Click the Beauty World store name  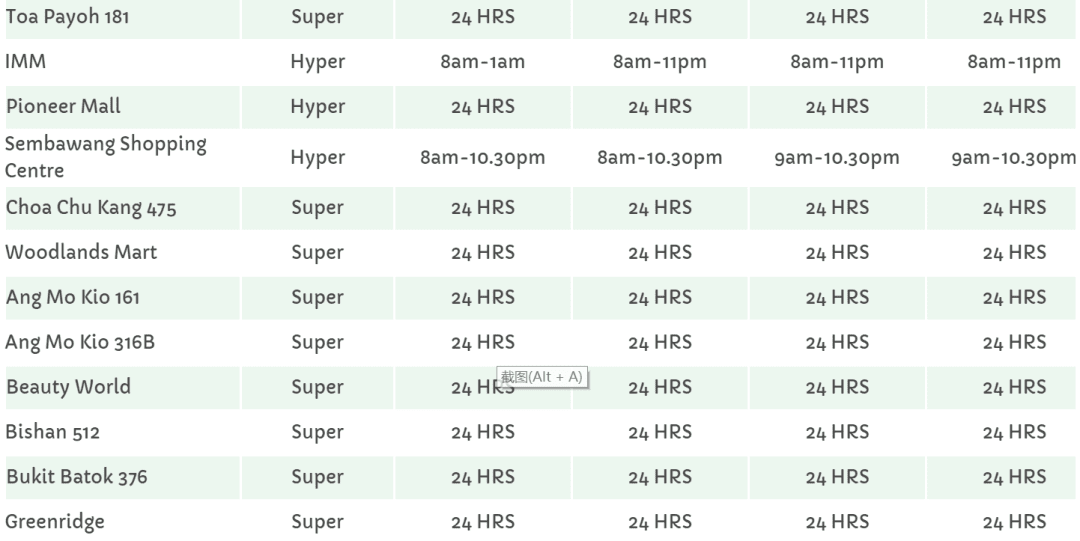[x=68, y=387]
